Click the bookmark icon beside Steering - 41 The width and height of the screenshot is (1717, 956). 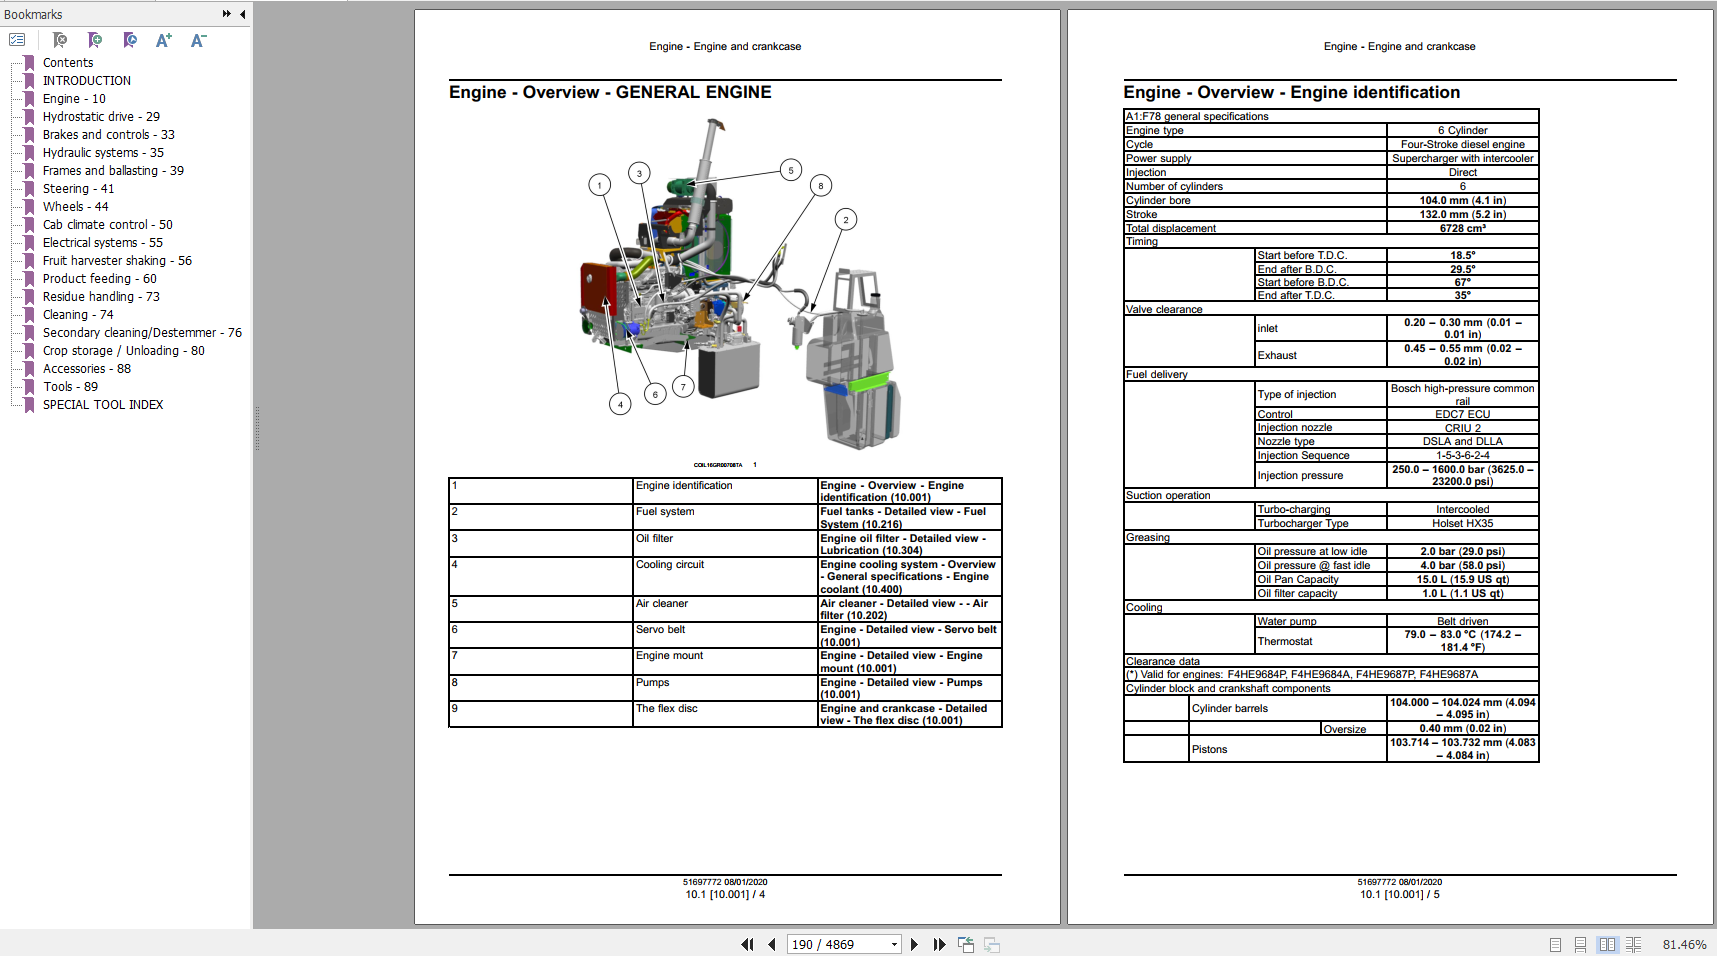pos(29,188)
